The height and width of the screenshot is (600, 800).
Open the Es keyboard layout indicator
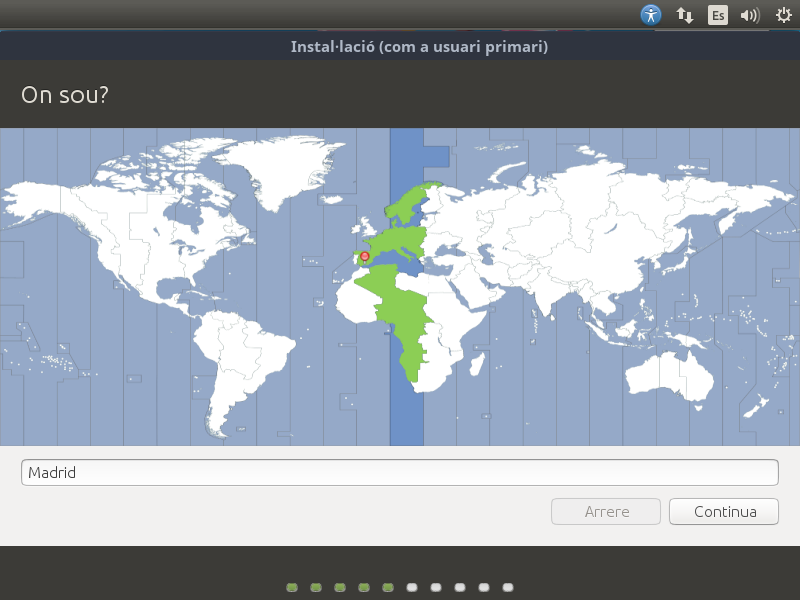click(718, 15)
